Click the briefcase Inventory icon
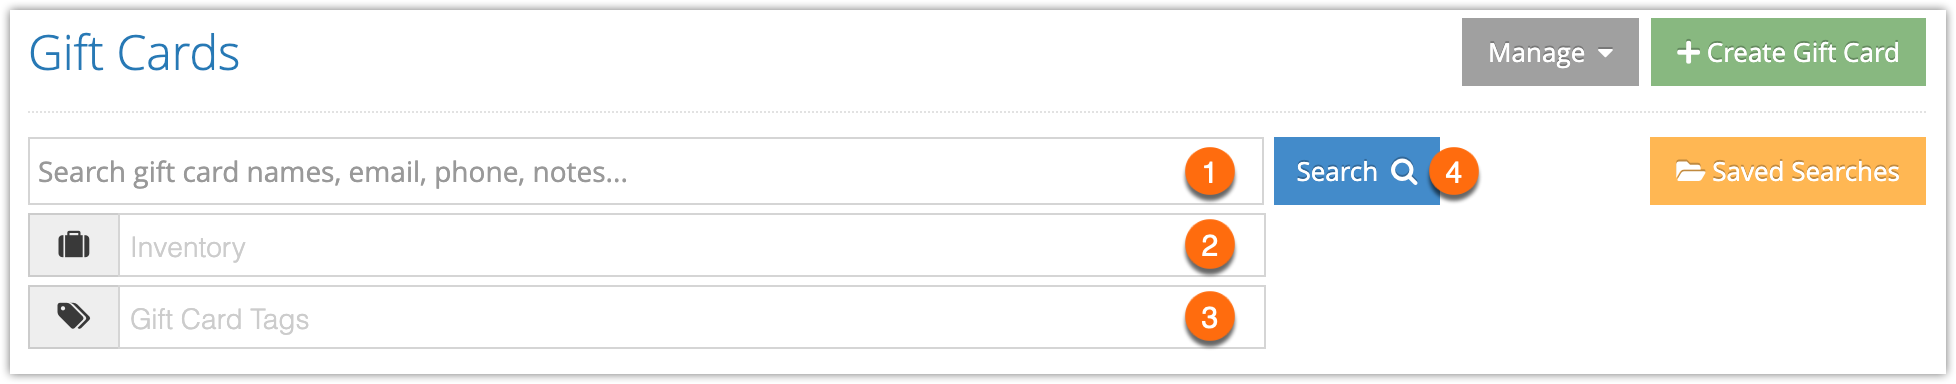 (74, 245)
